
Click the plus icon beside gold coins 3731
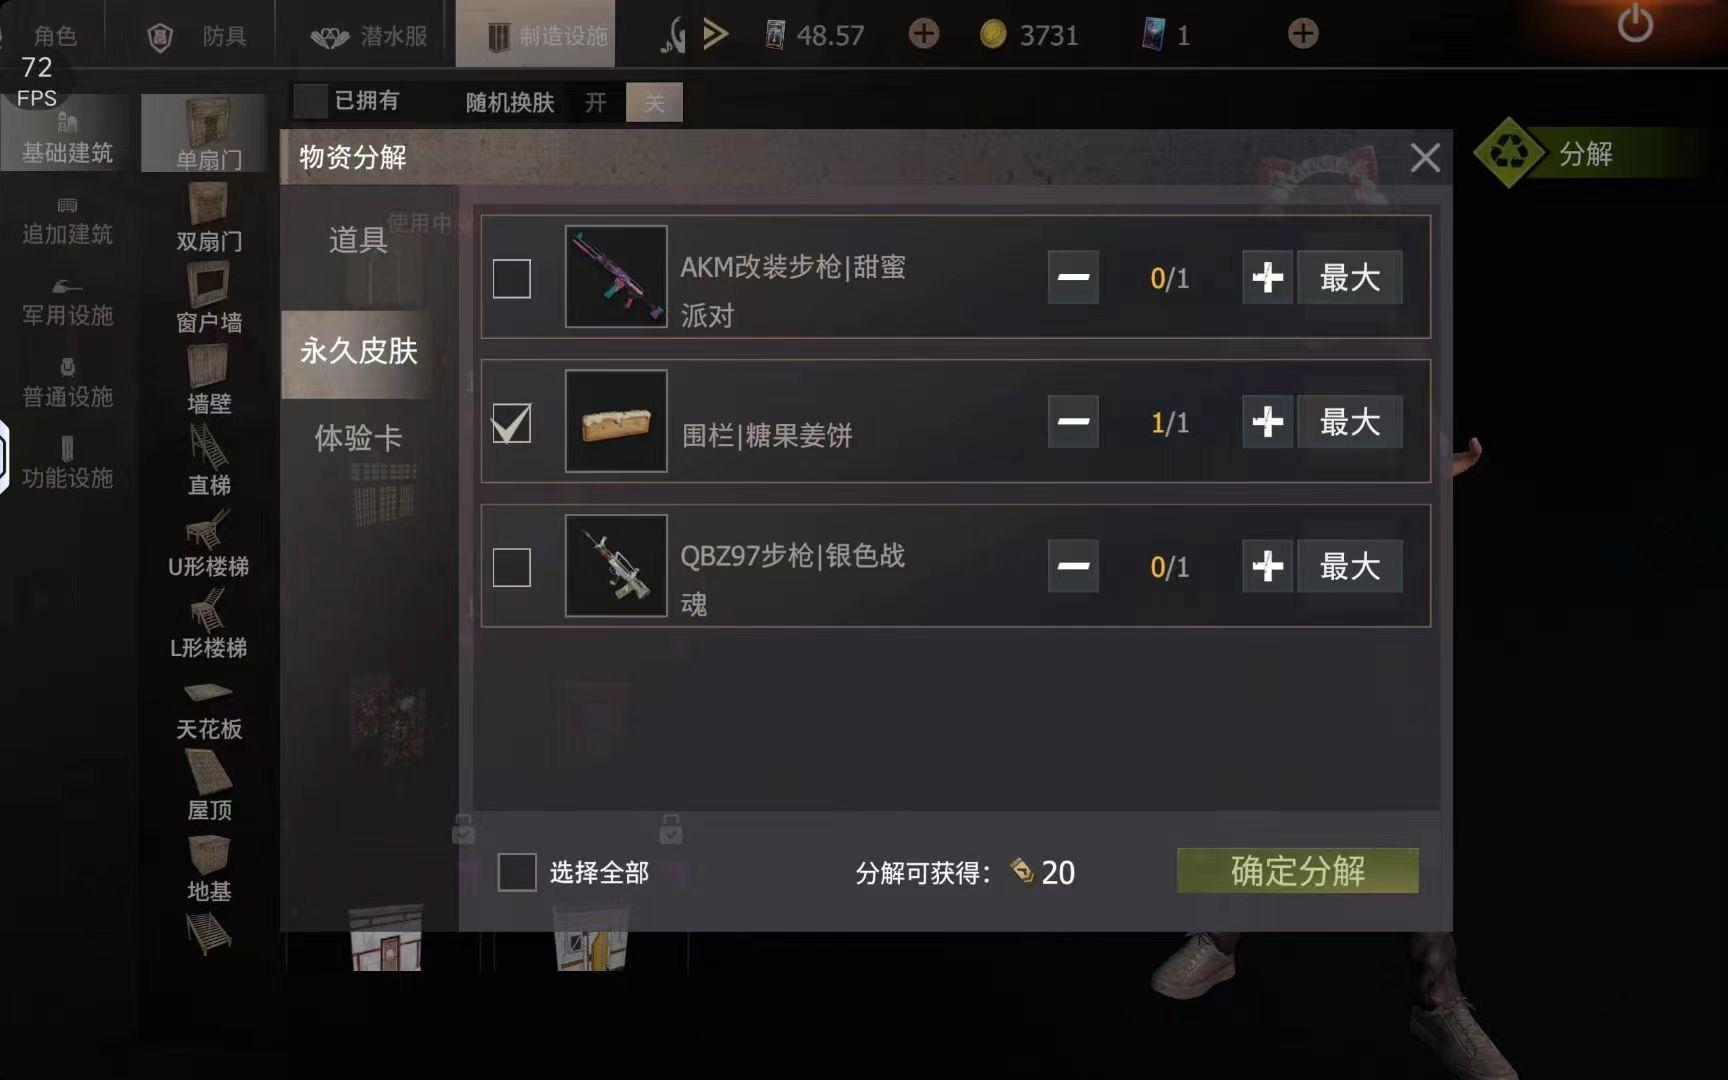[1303, 34]
